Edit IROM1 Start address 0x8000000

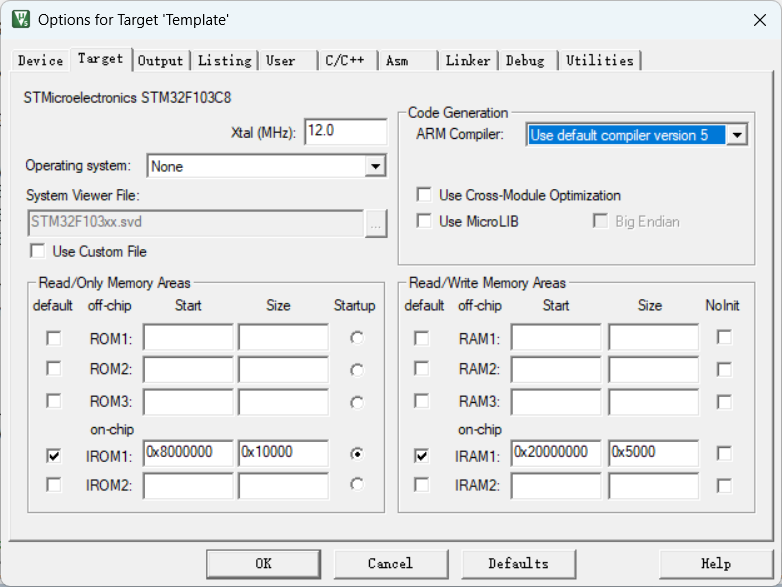188,453
